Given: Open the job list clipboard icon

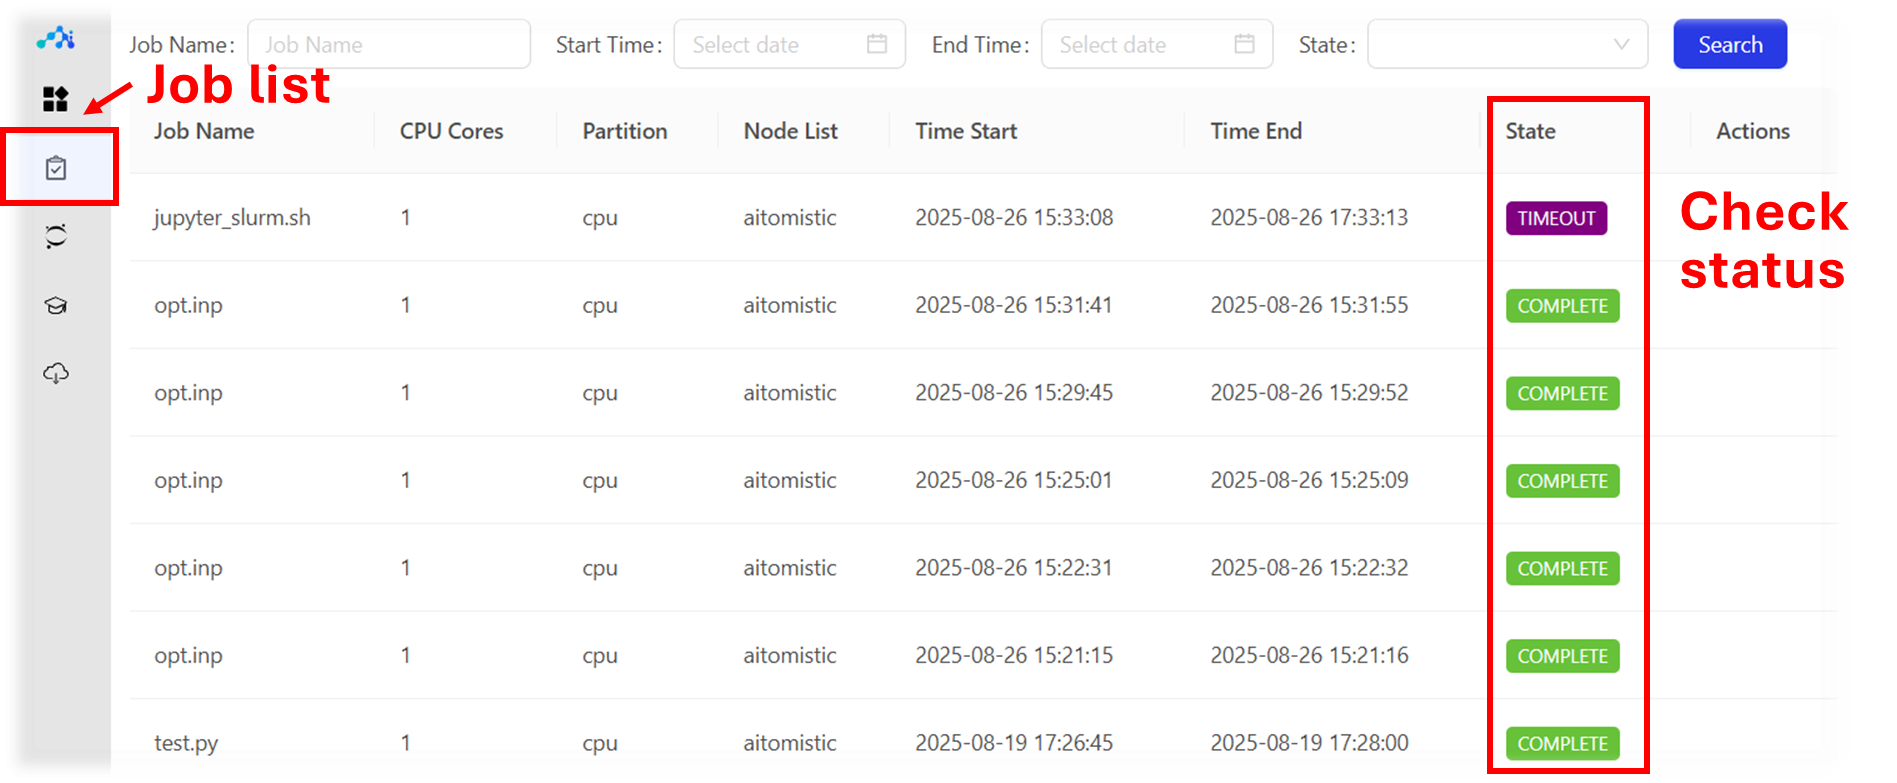Looking at the screenshot, I should (56, 168).
